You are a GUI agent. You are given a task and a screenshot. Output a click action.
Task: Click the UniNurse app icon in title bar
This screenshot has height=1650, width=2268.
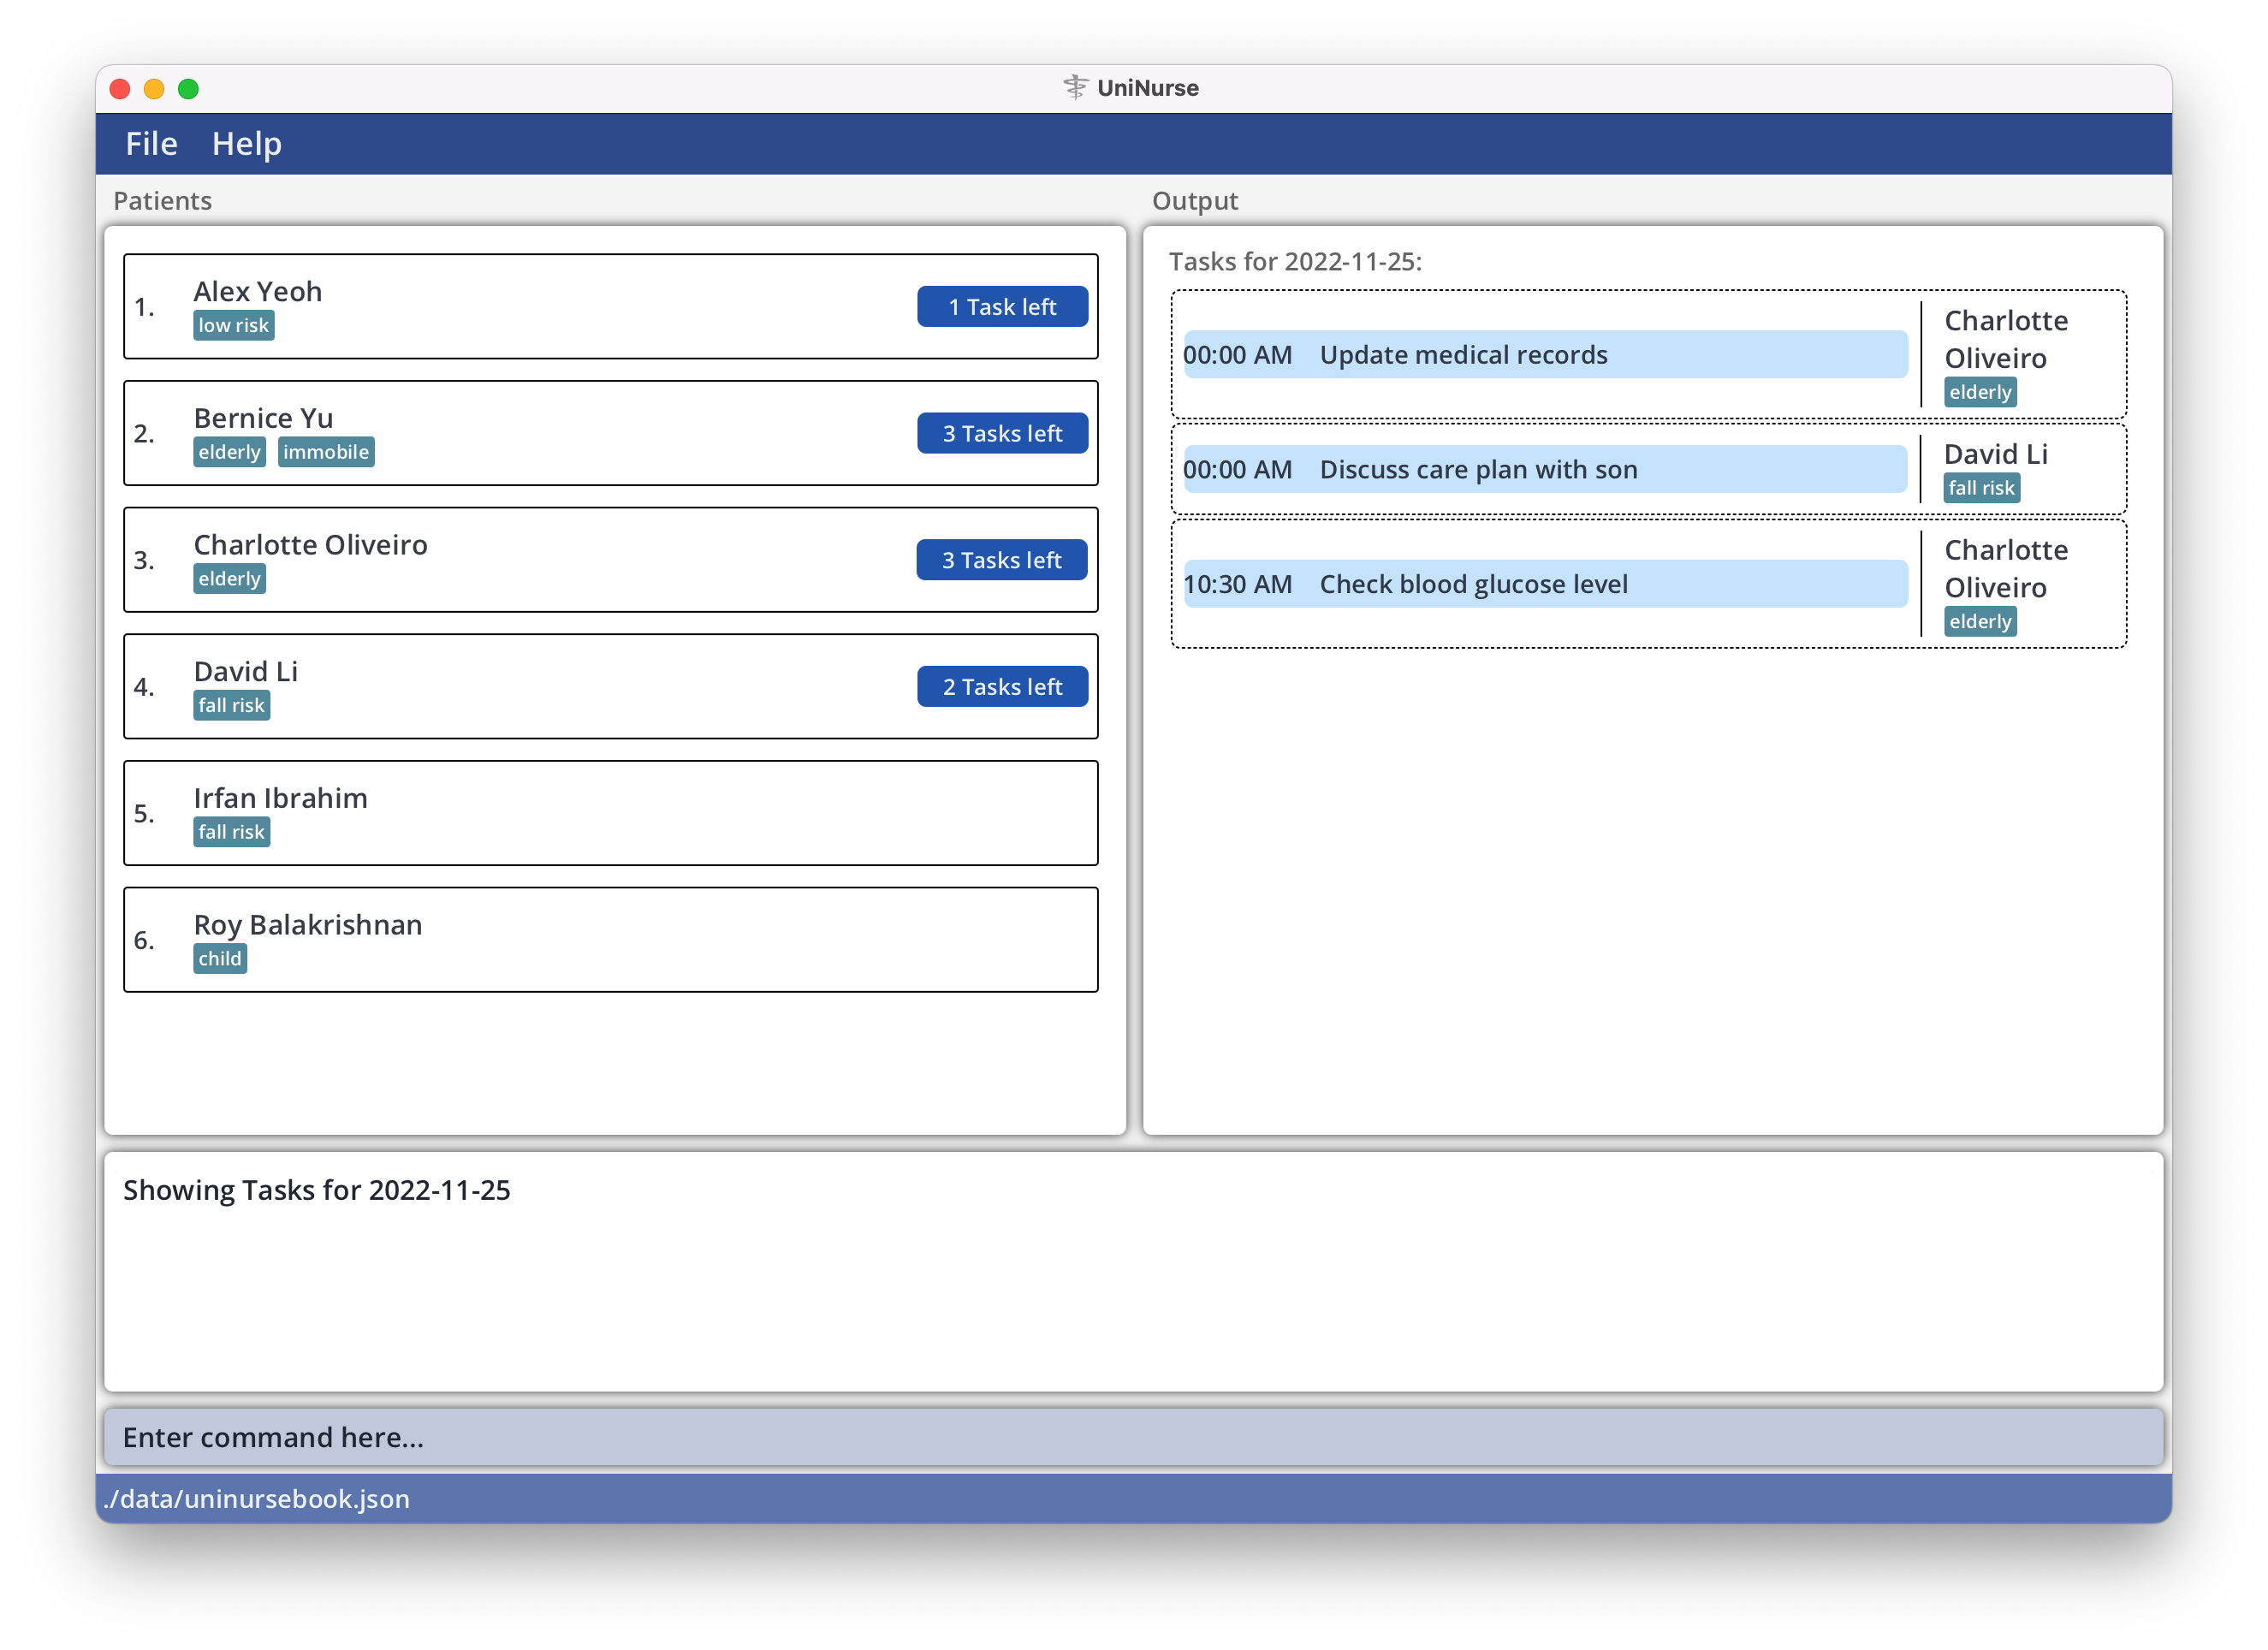click(1075, 88)
